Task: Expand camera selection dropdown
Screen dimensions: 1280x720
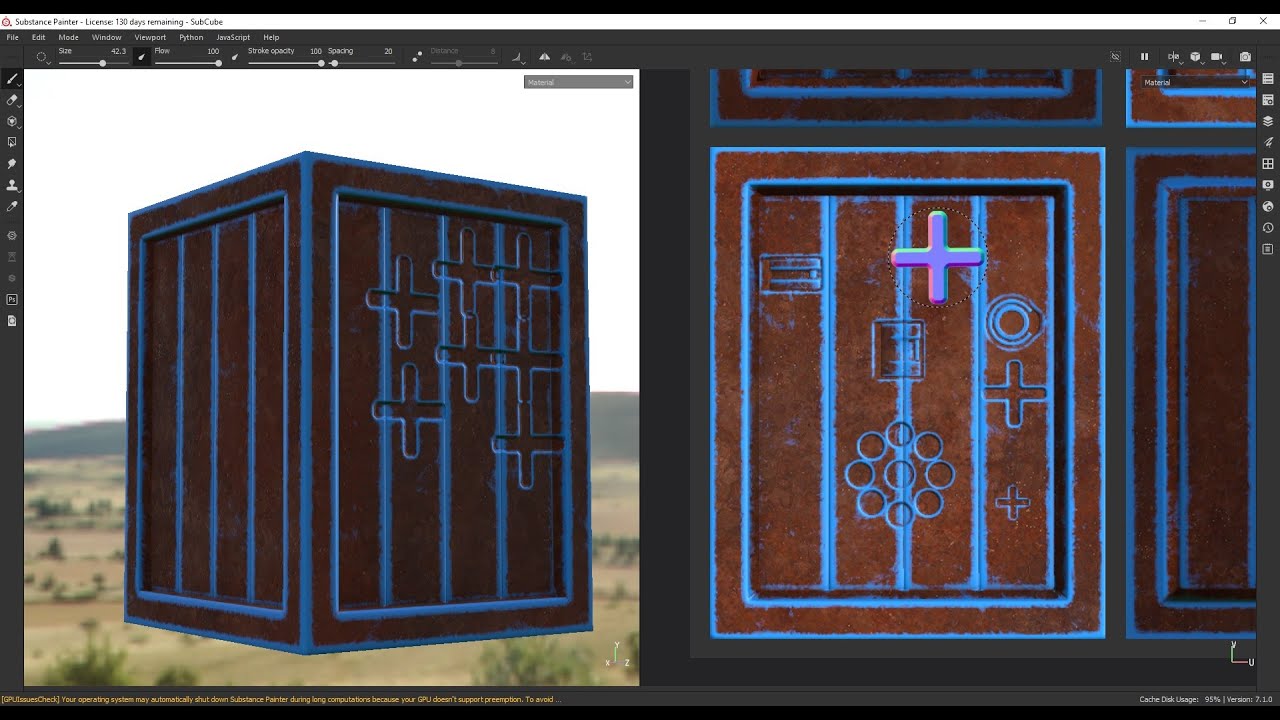Action: pos(1218,57)
